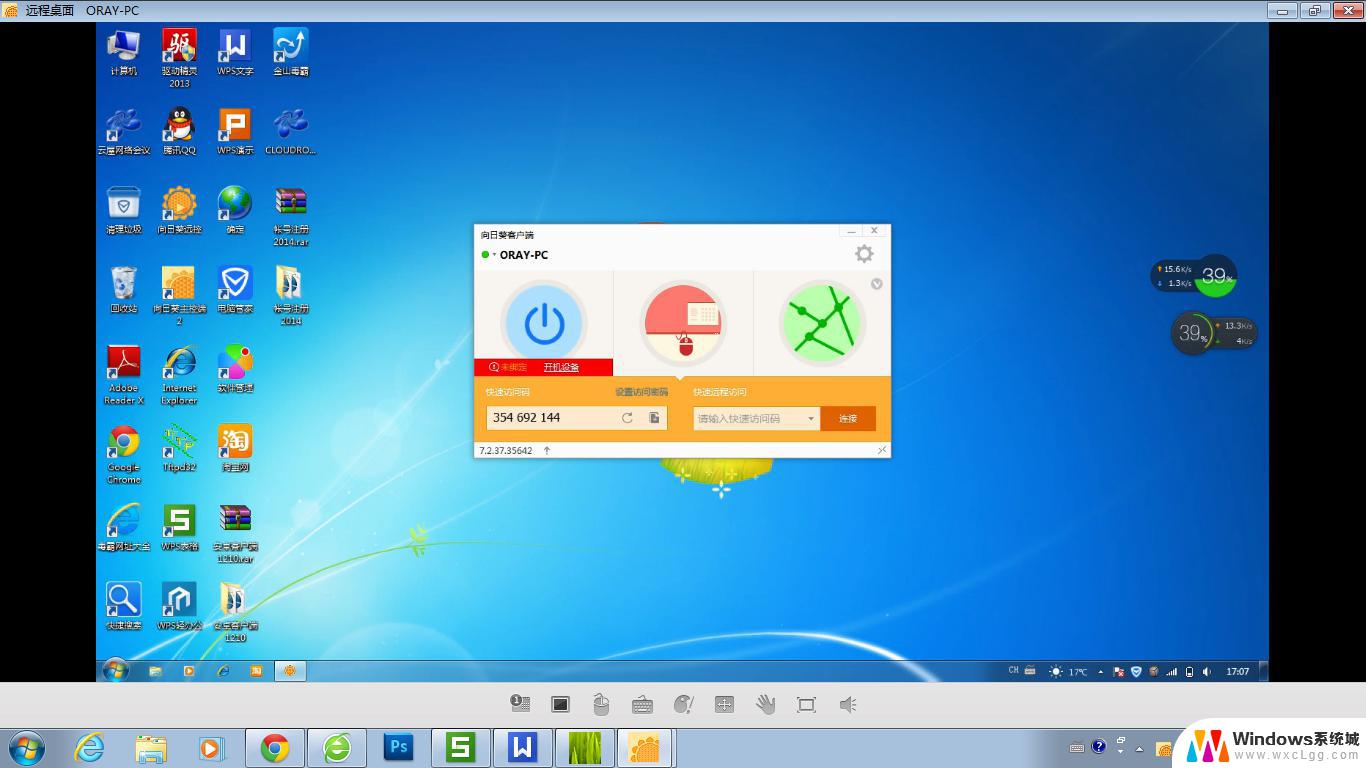This screenshot has height=768, width=1366.
Task: Open 腾讯QQ penguin desktop icon
Action: (x=179, y=131)
